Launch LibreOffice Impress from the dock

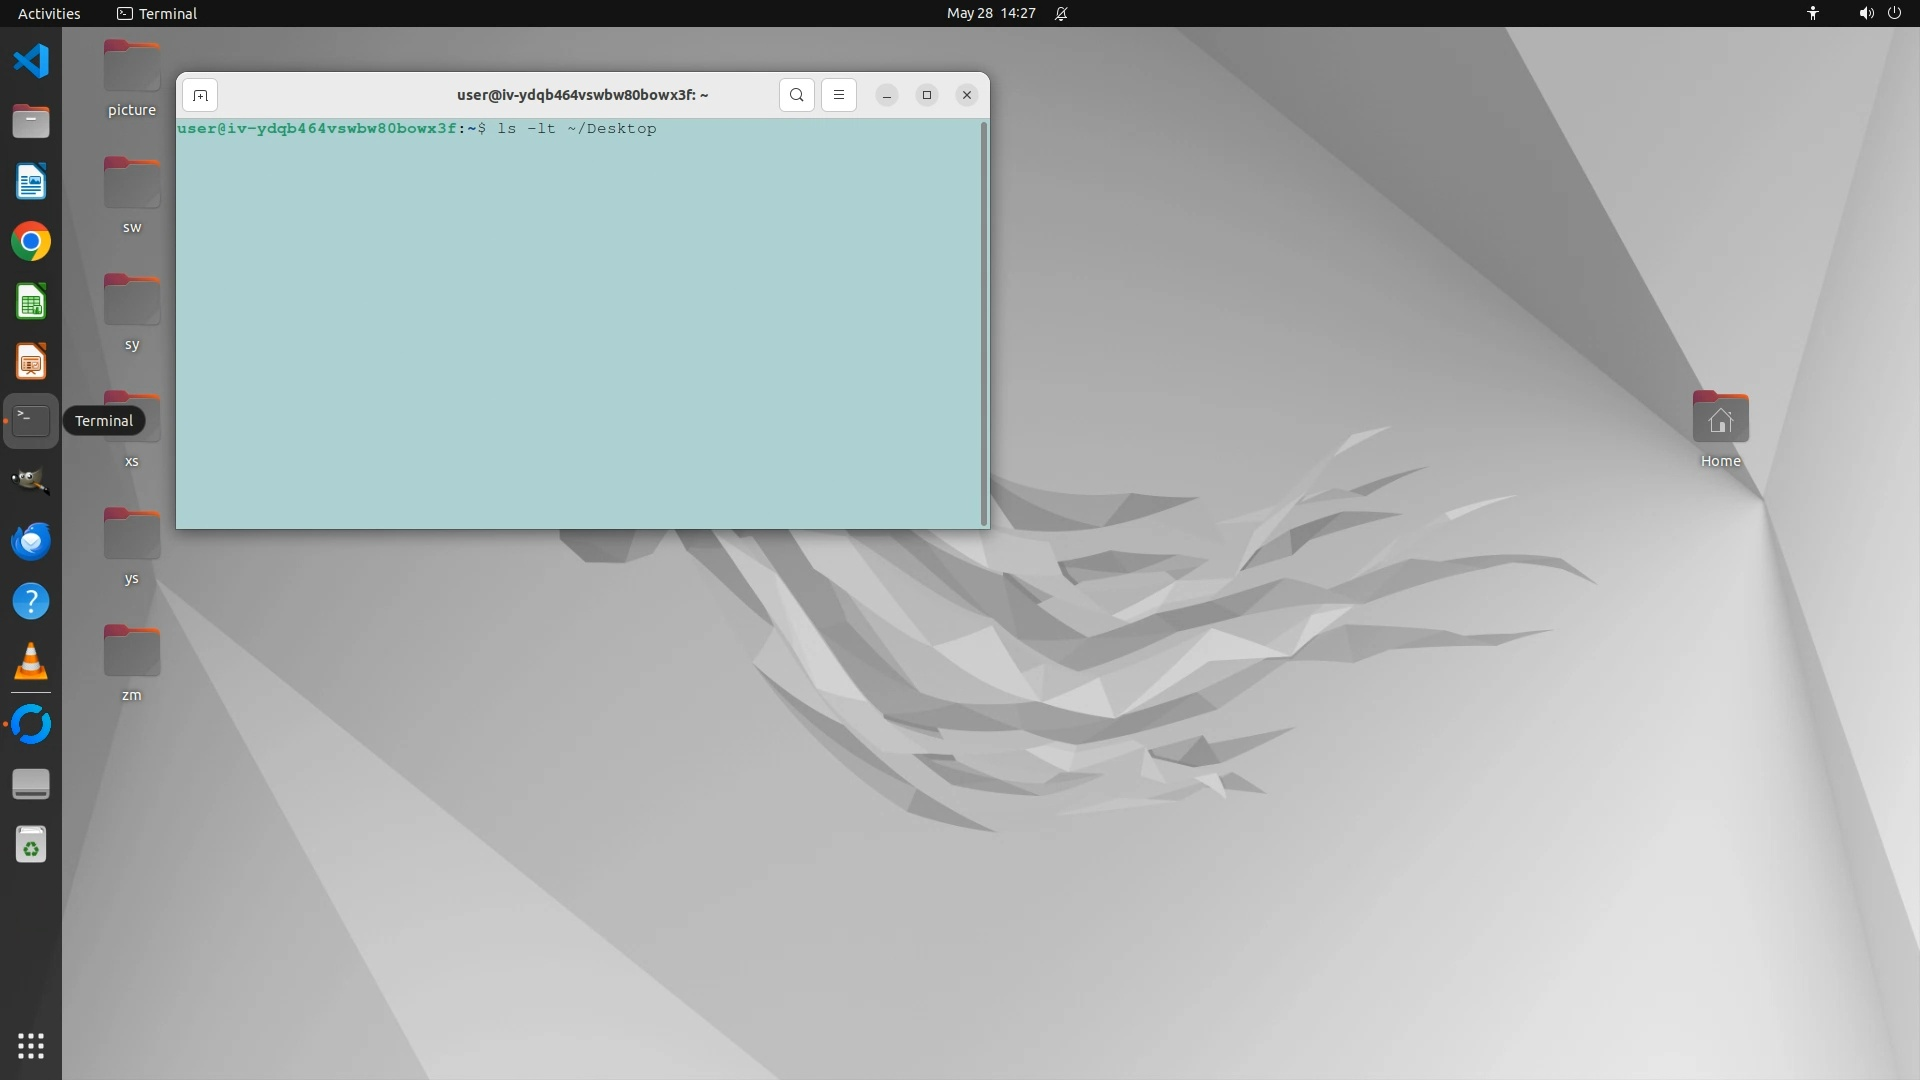(31, 362)
